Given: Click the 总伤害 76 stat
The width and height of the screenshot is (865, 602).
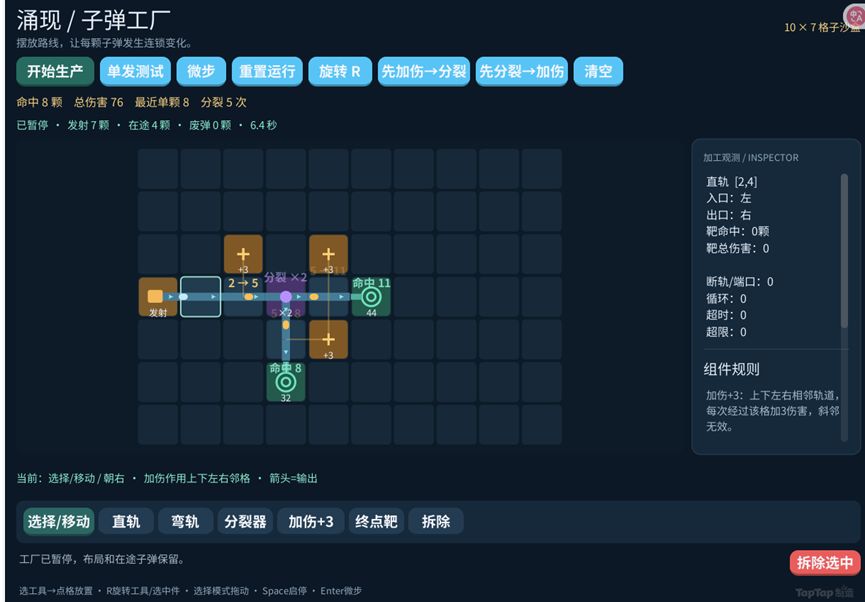Looking at the screenshot, I should tap(99, 102).
